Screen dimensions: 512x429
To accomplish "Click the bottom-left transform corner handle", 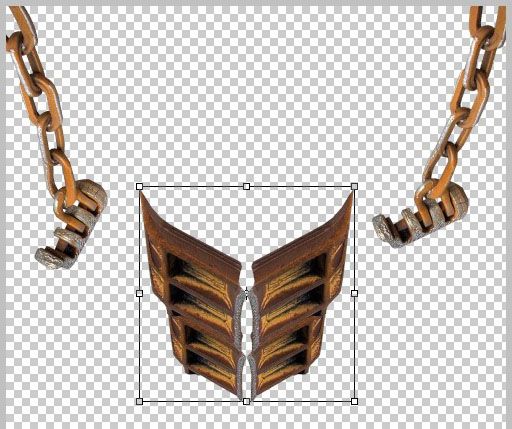I will click(x=140, y=401).
